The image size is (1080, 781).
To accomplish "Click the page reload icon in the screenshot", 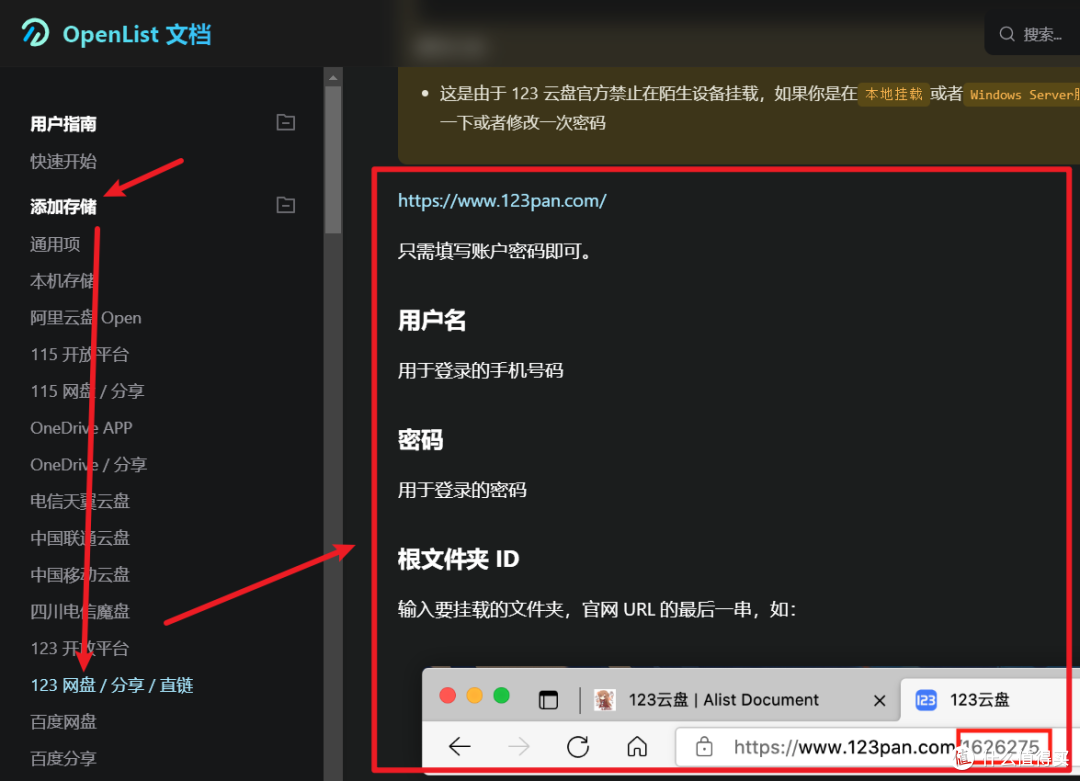I will [578, 746].
